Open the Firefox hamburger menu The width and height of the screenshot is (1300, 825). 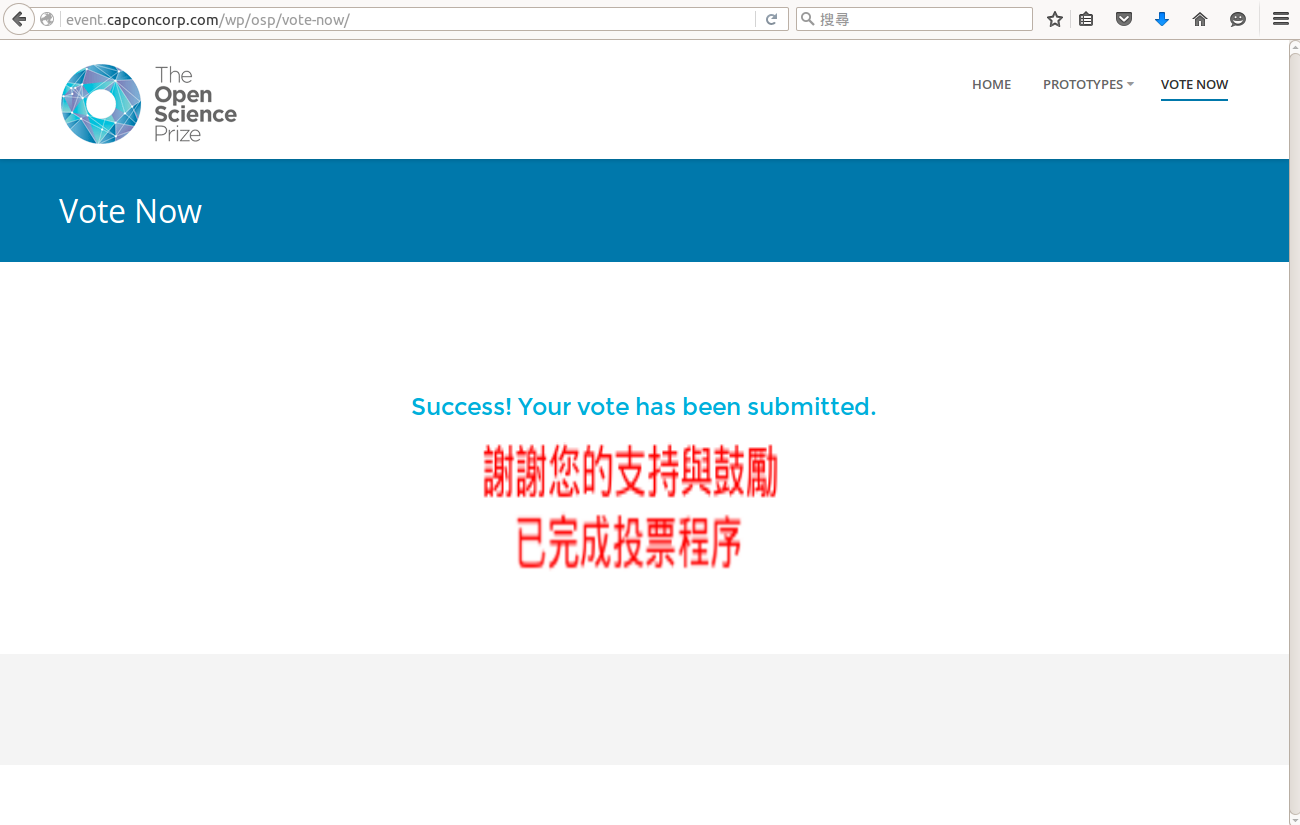click(x=1280, y=19)
